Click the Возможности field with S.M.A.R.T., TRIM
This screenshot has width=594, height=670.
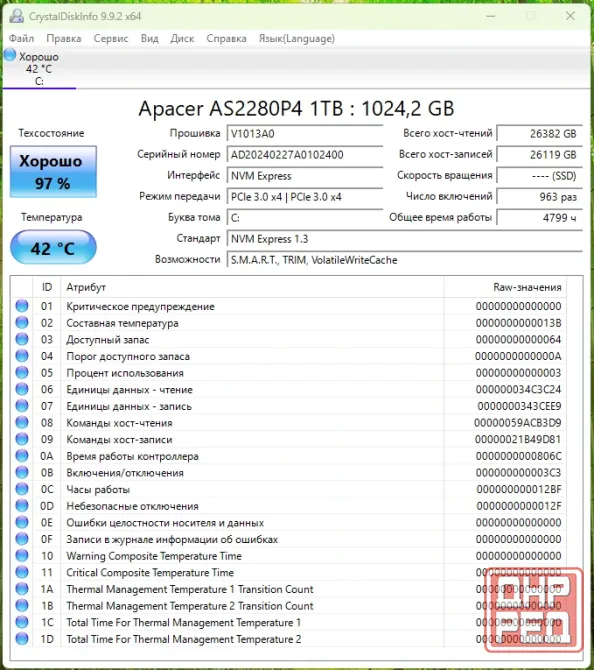[404, 260]
